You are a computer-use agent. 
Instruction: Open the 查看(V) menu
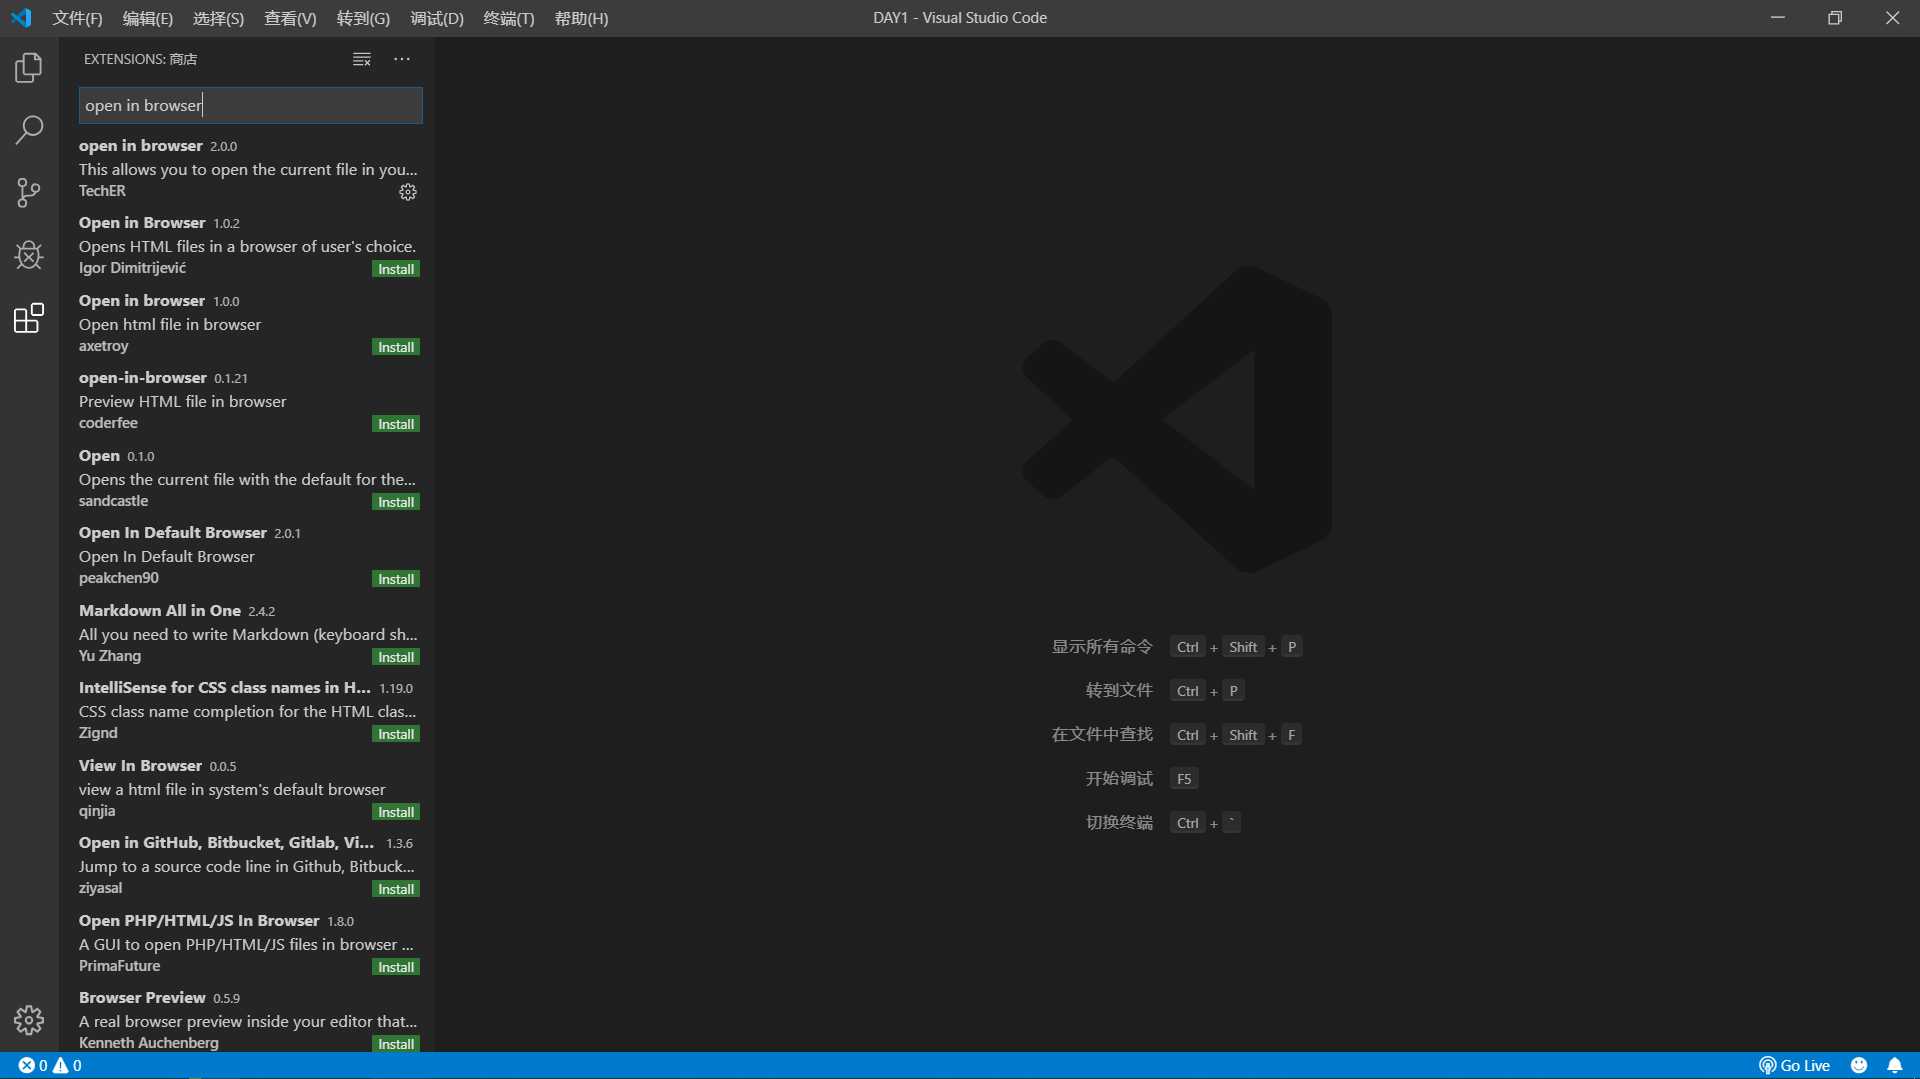coord(290,18)
